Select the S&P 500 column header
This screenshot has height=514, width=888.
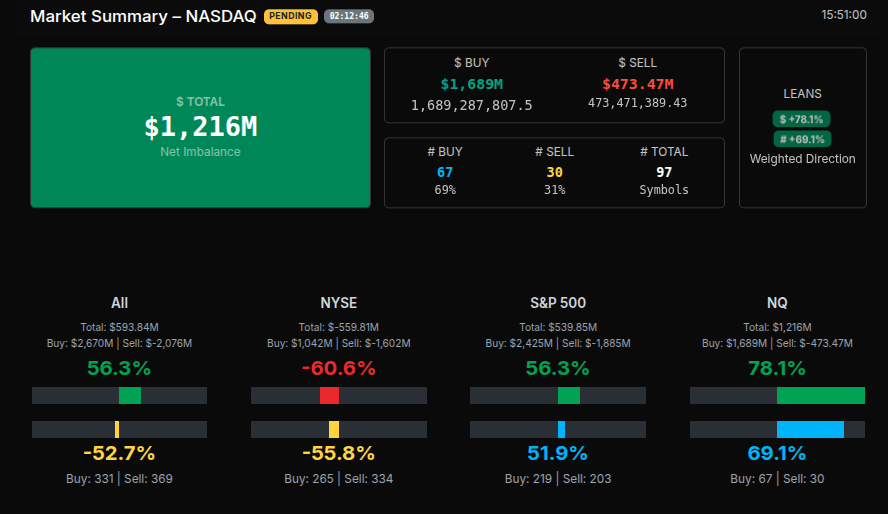[x=558, y=303]
